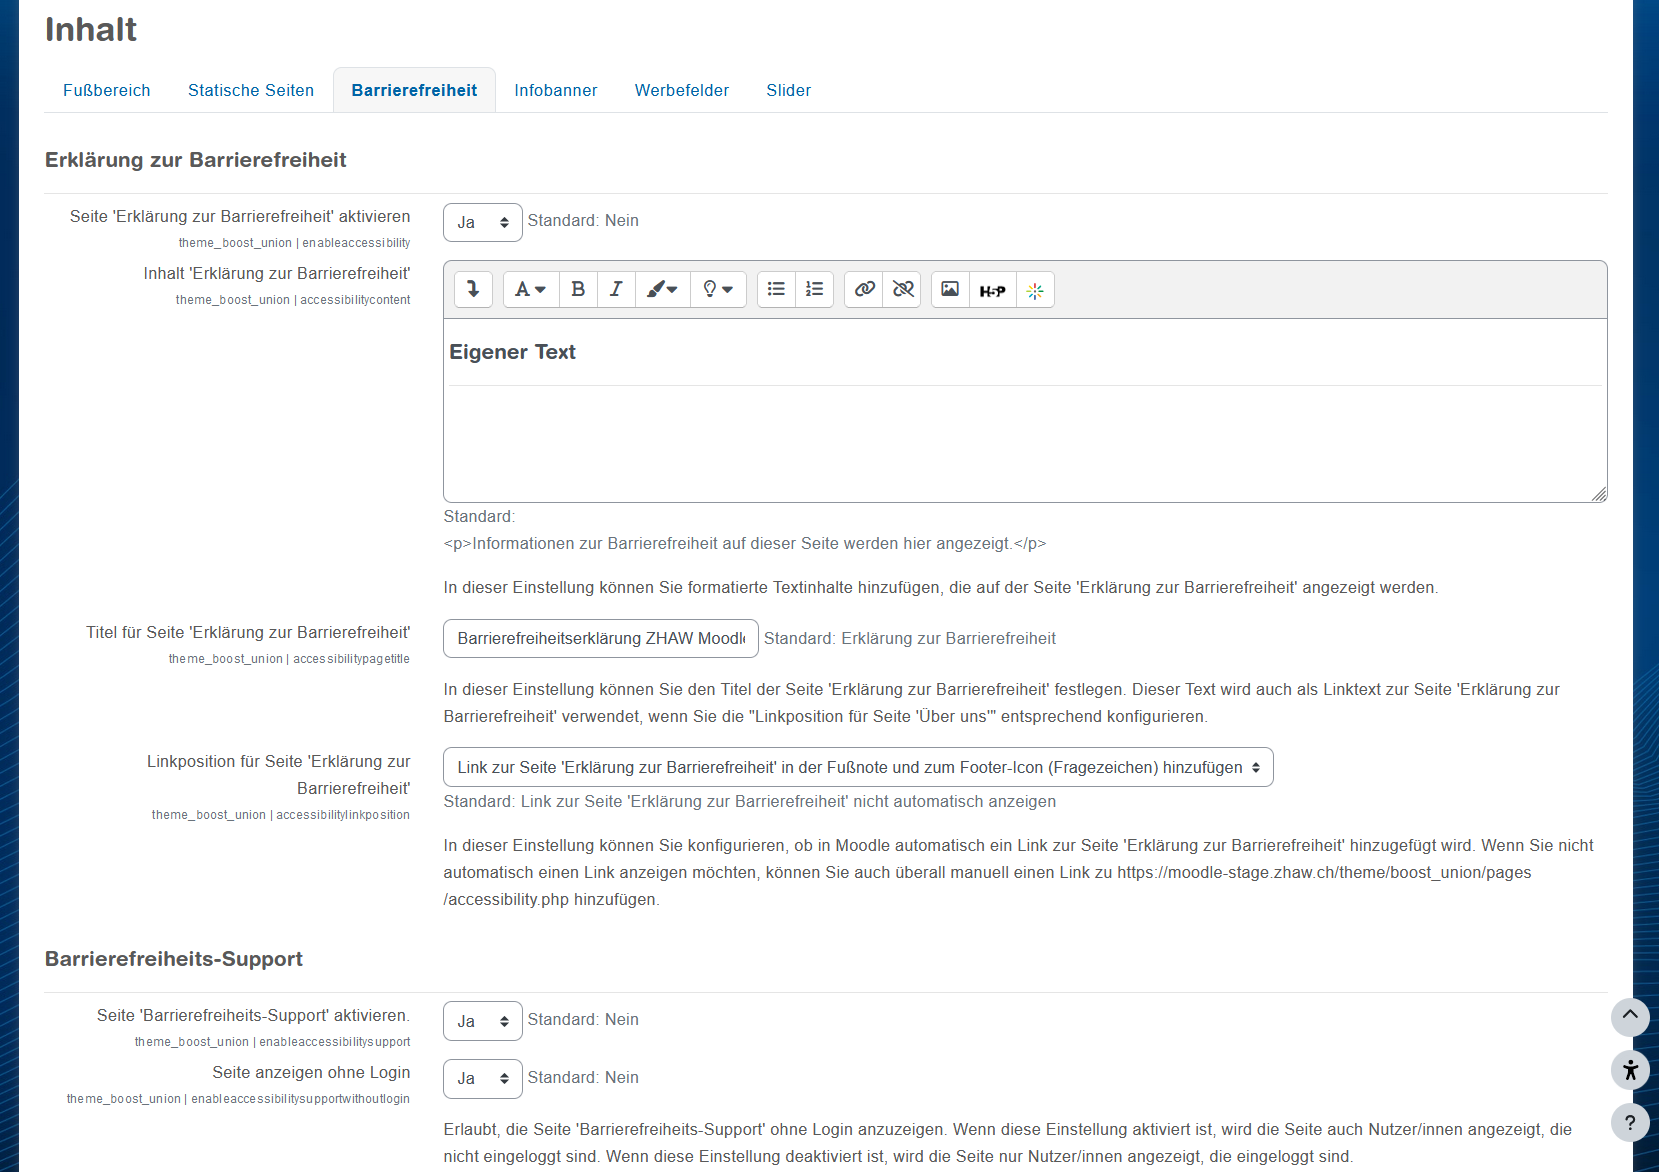Image resolution: width=1659 pixels, height=1172 pixels.
Task: Insert an image in the editor
Action: click(x=950, y=289)
